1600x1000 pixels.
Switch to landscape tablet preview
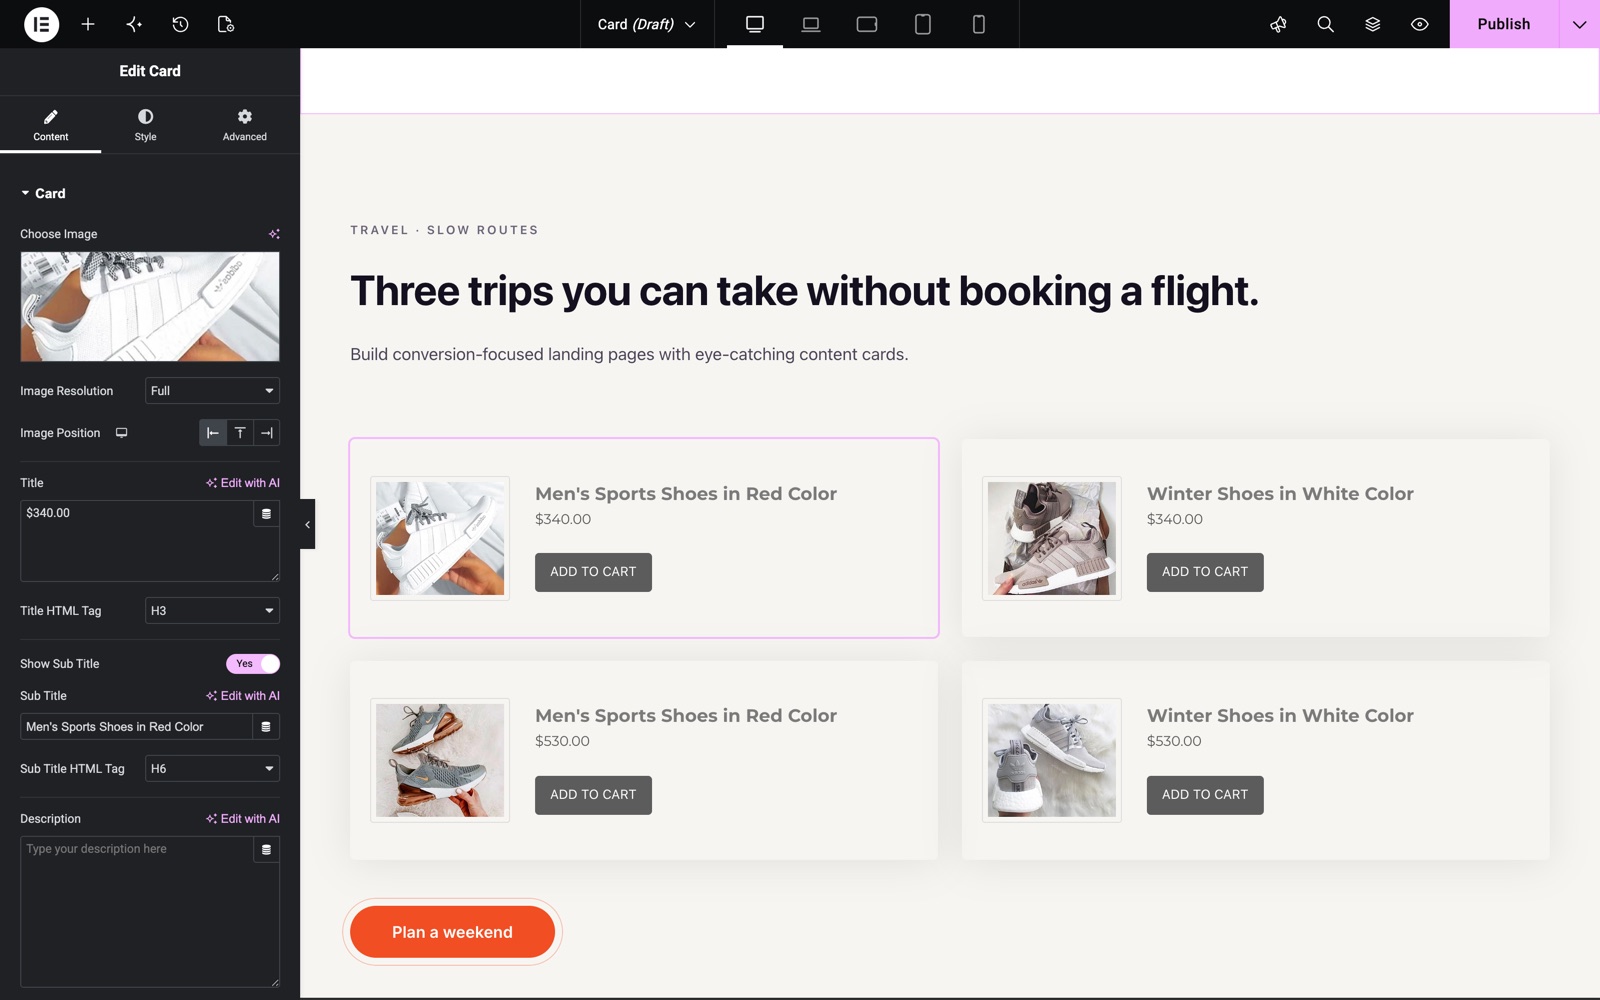pos(867,24)
